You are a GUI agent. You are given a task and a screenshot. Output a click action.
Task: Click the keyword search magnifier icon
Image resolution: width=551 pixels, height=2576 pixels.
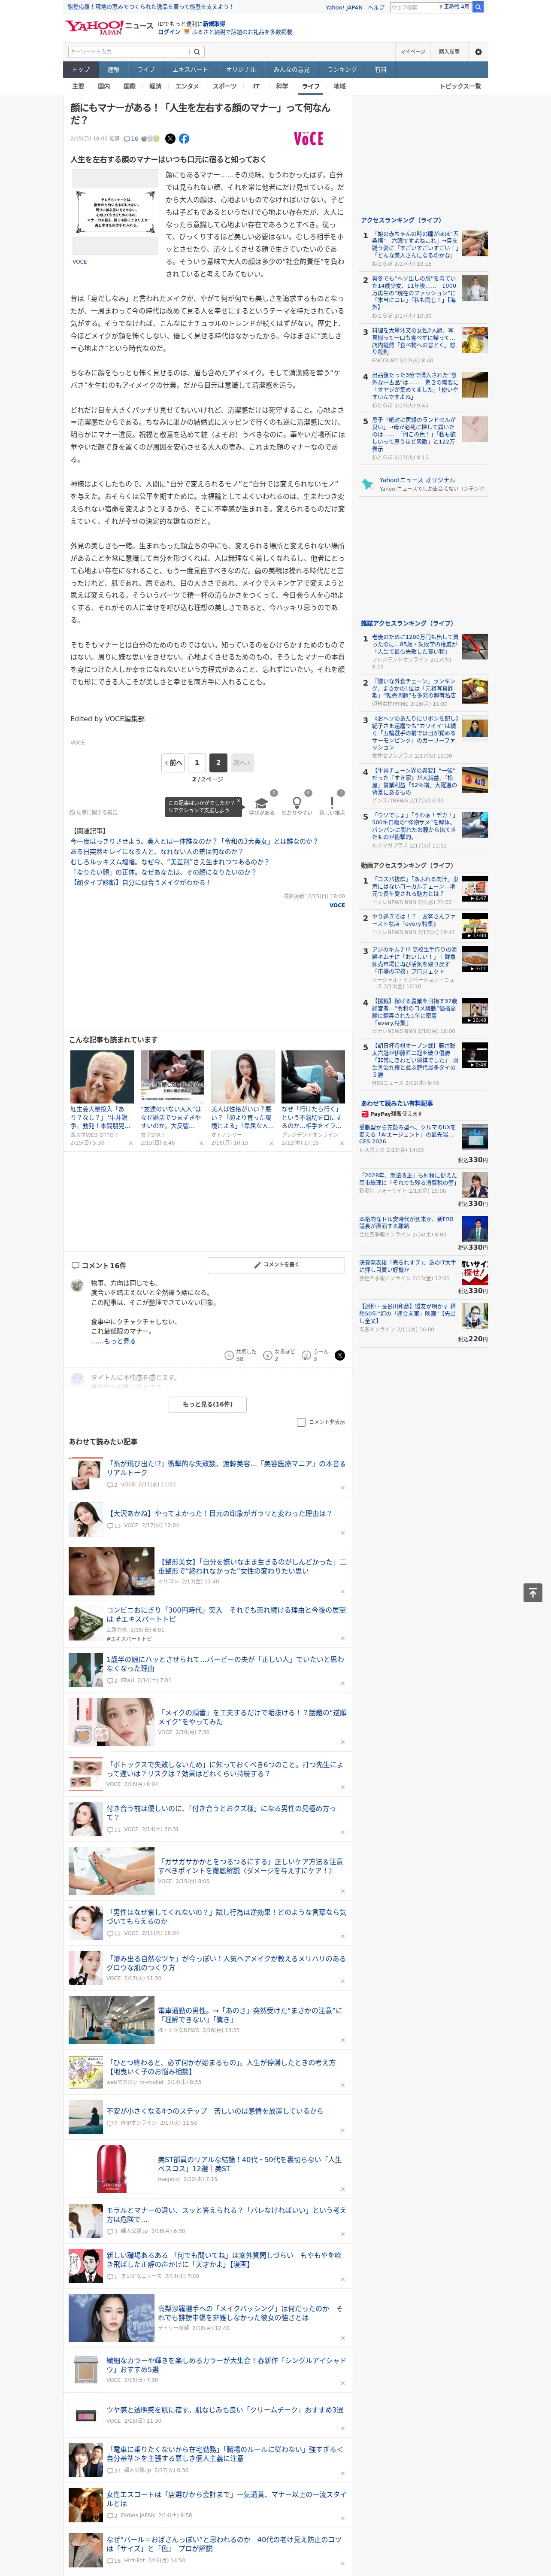coord(197,52)
